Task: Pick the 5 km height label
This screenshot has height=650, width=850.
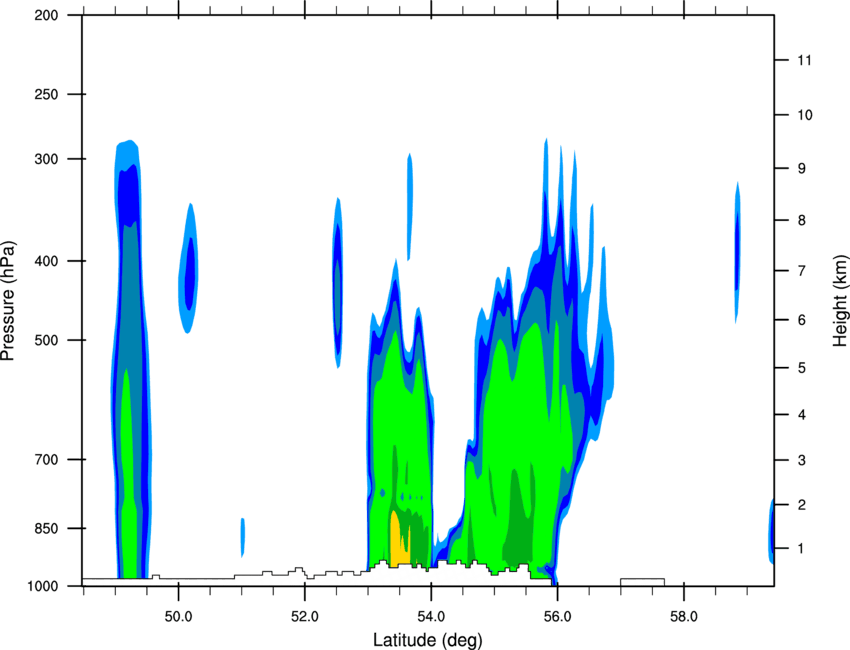Action: 801,368
